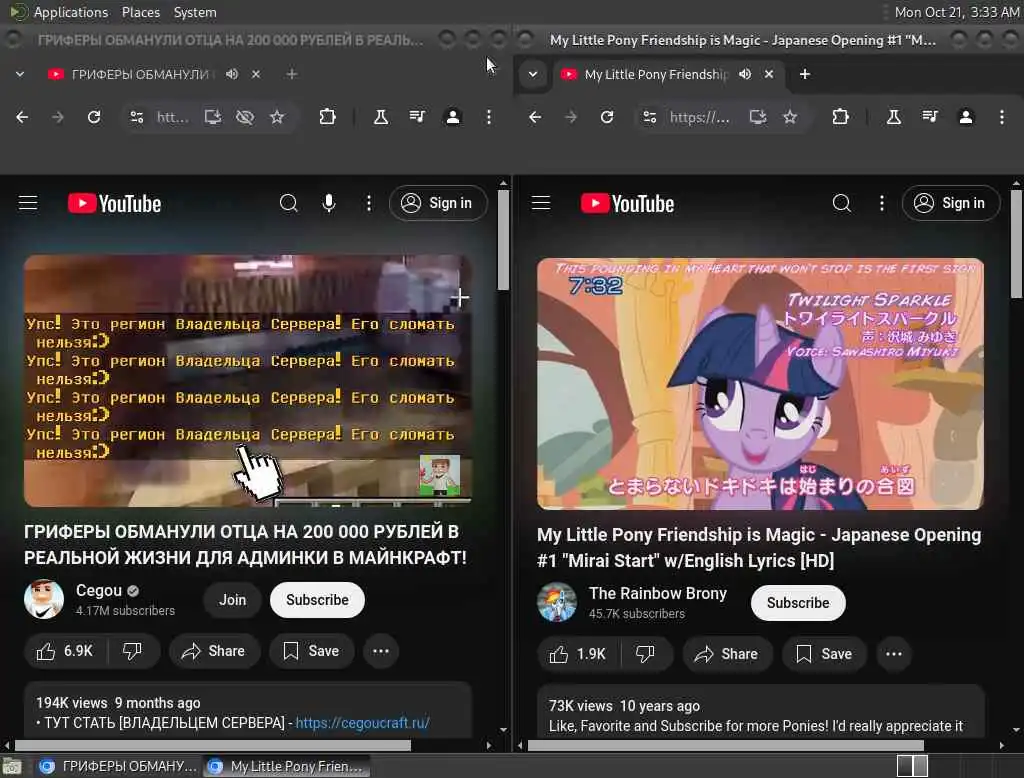Expand tab search dropdown in left window

pyautogui.click(x=20, y=74)
